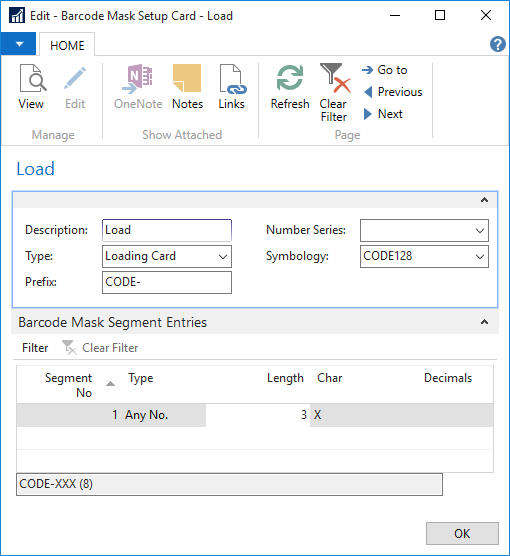Open the Links attachment icon
510x556 pixels.
(232, 79)
